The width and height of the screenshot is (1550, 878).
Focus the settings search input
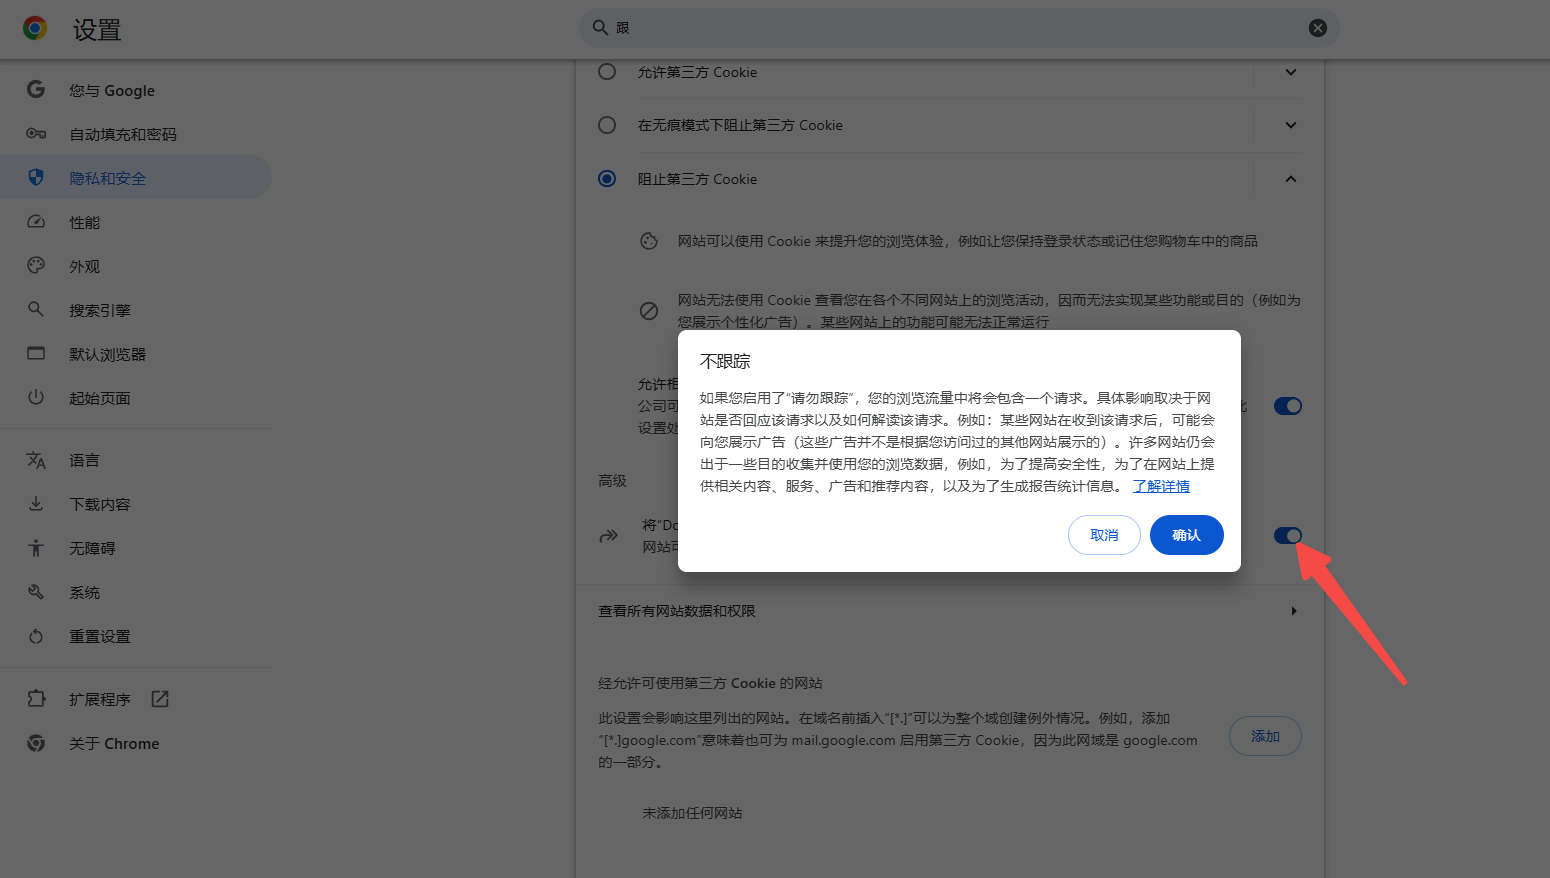pyautogui.click(x=959, y=28)
